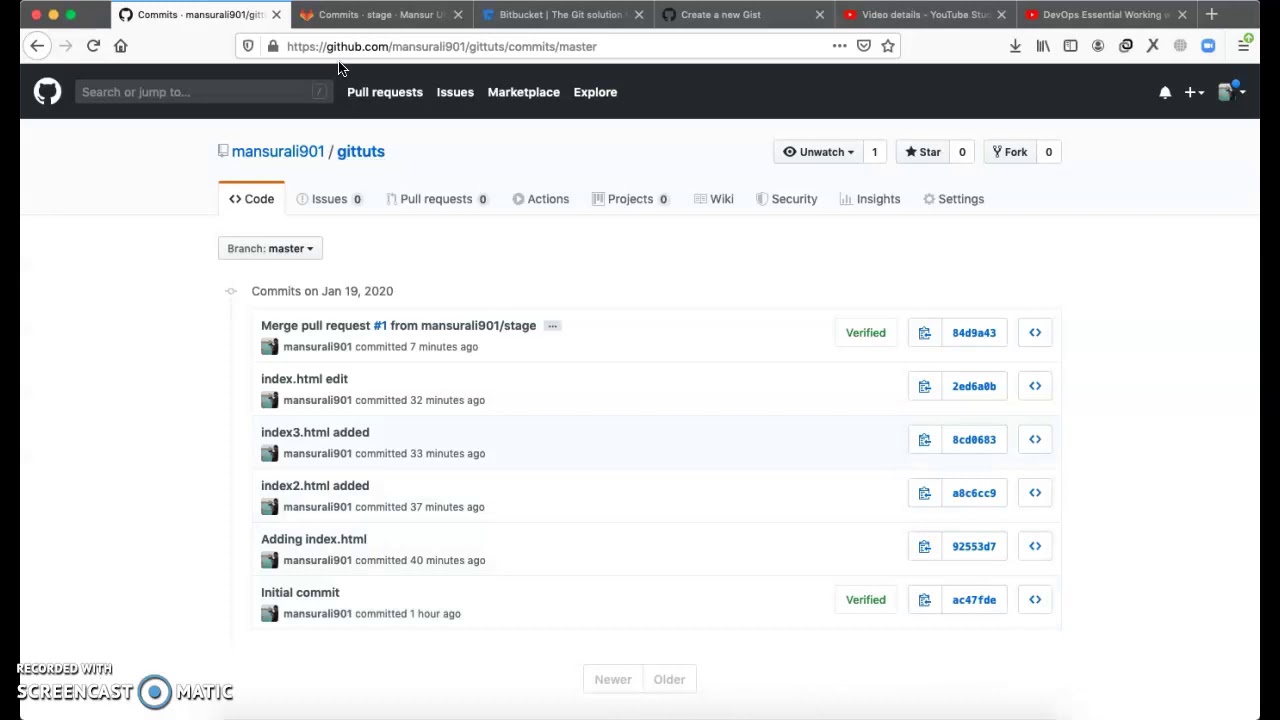The height and width of the screenshot is (720, 1280).
Task: Switch to the Code tab
Action: pyautogui.click(x=251, y=199)
